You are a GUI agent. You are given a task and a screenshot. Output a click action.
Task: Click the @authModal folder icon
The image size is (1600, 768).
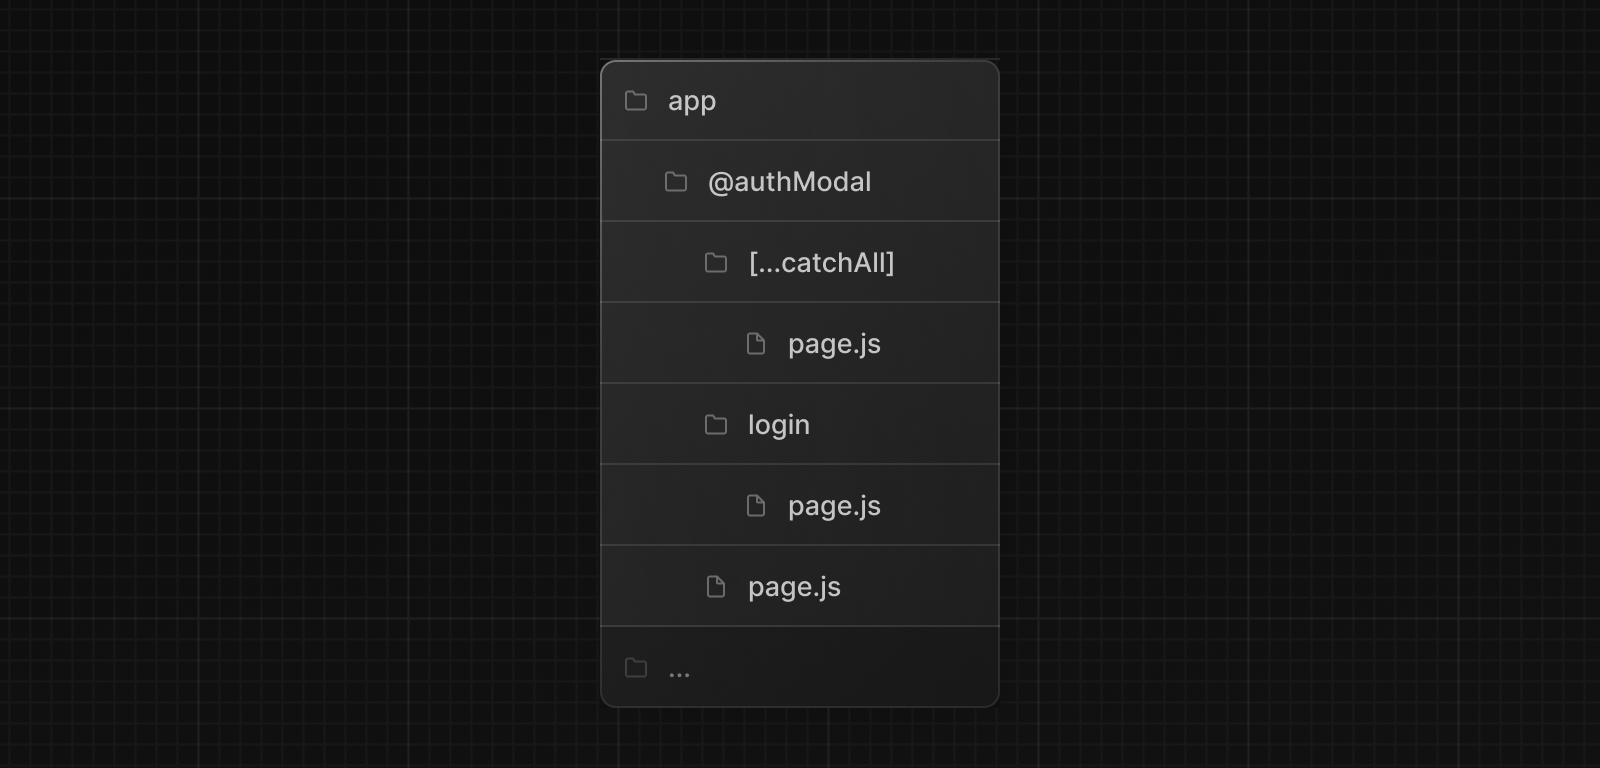(676, 182)
